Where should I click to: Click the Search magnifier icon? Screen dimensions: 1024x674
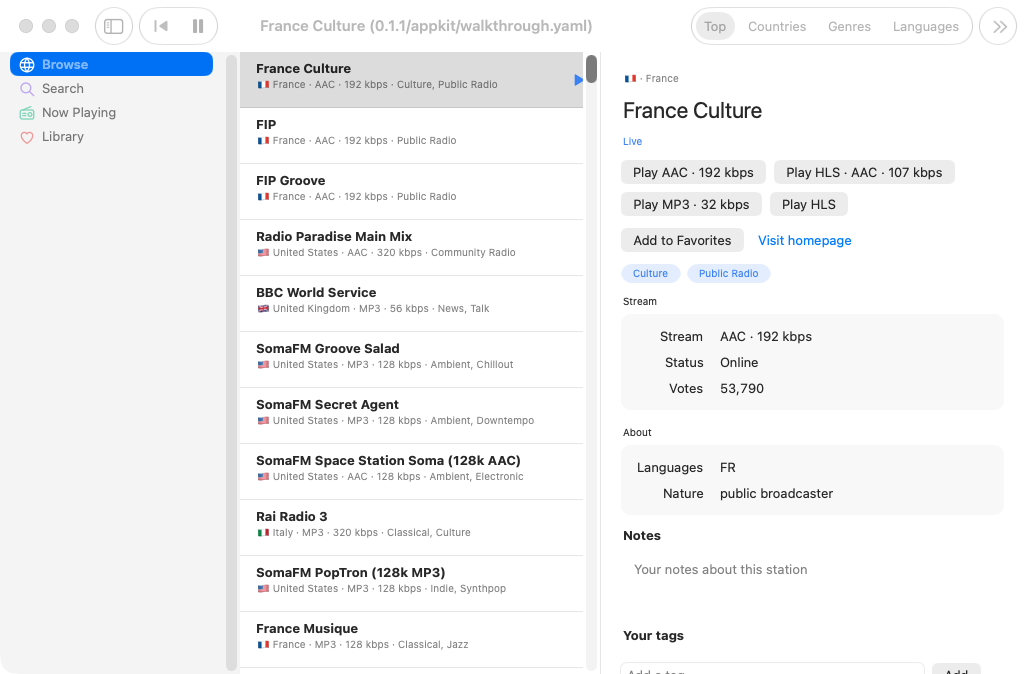(27, 89)
